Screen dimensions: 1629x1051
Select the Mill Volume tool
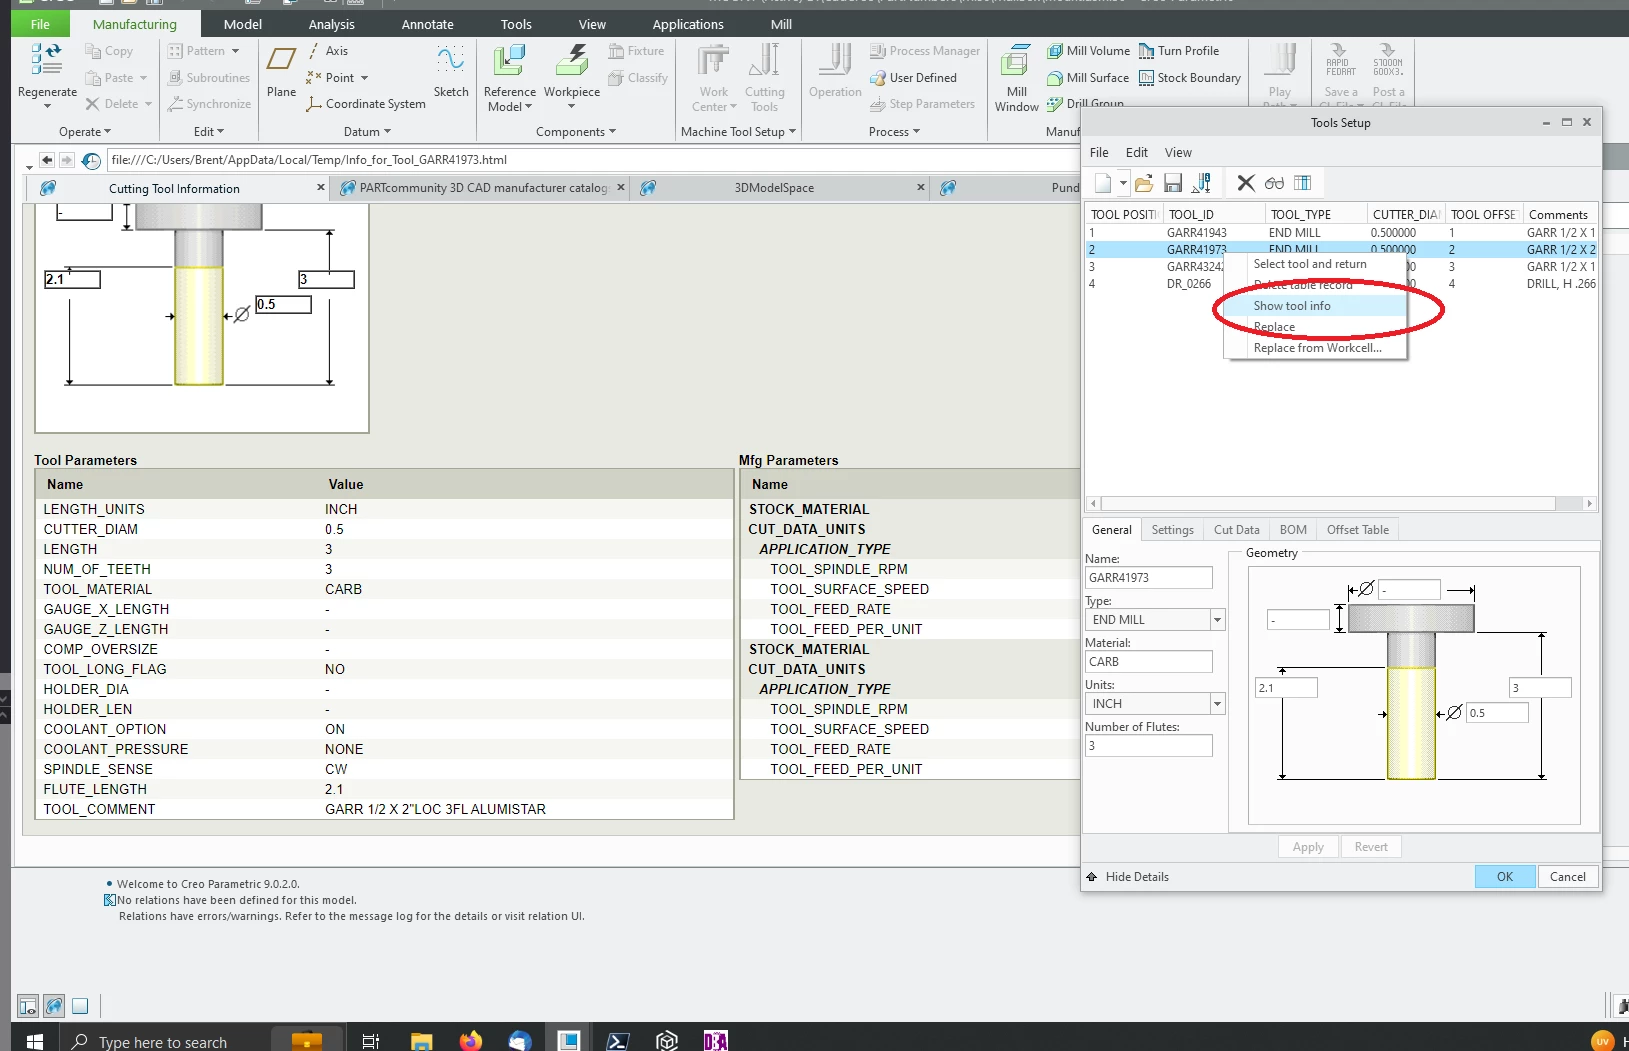tap(1088, 51)
